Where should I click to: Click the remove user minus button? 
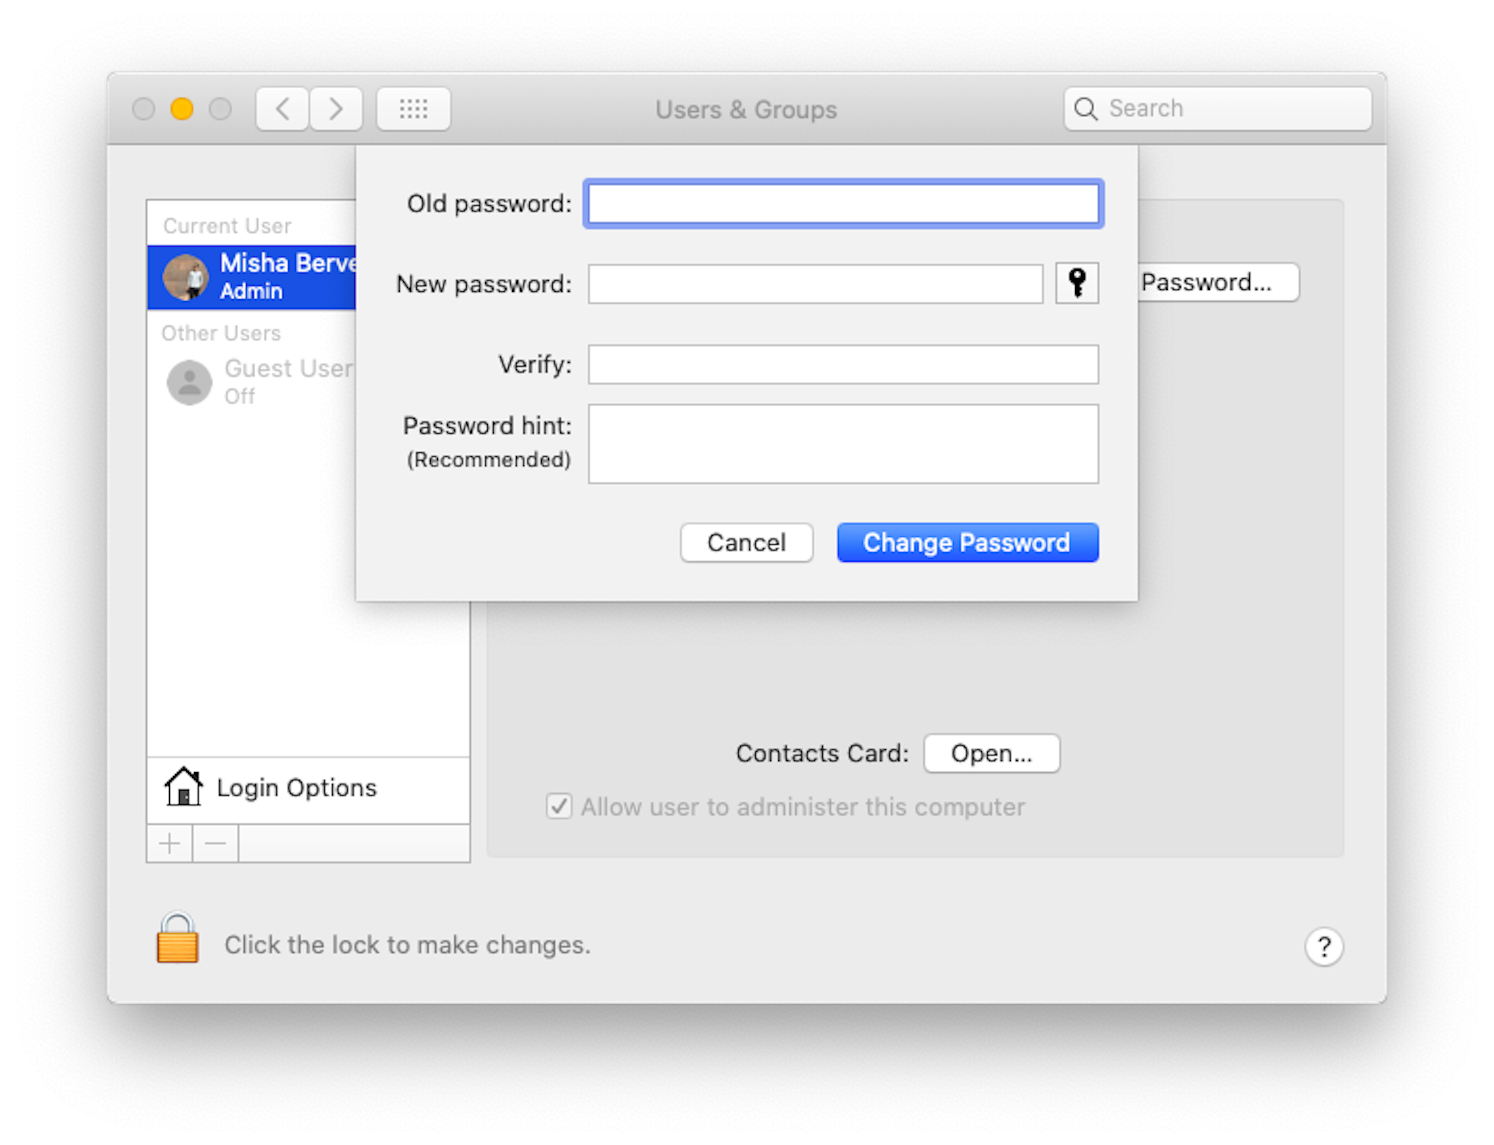point(214,843)
